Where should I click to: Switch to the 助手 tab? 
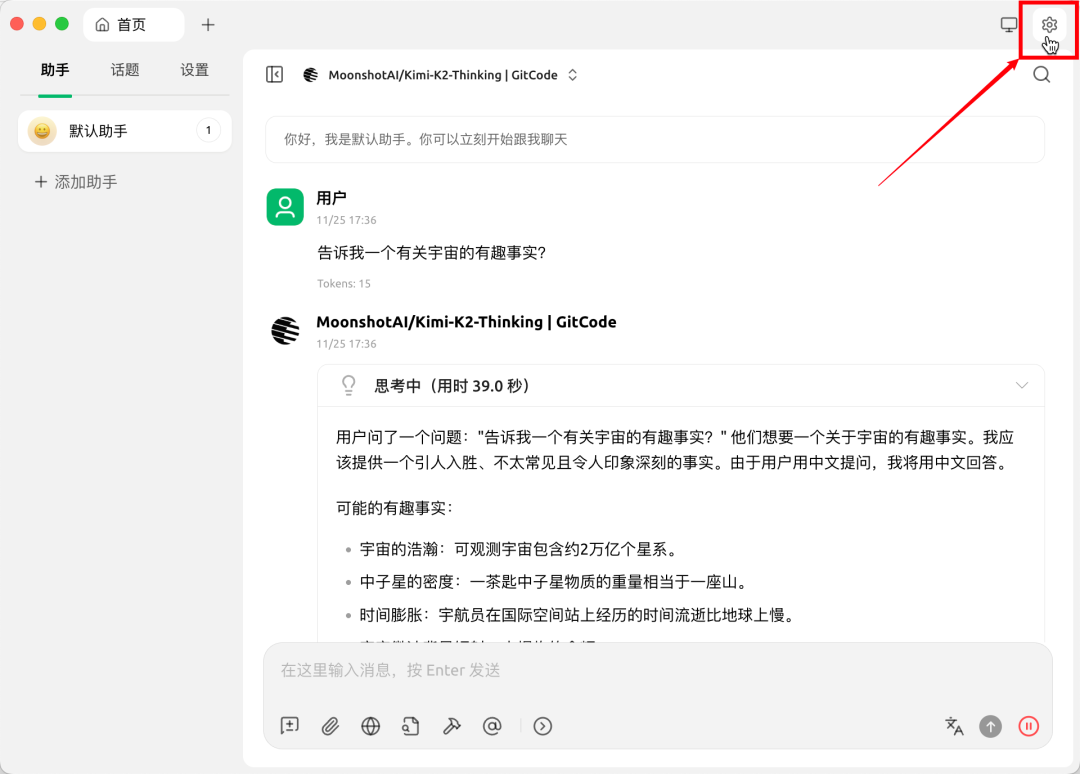(x=55, y=70)
